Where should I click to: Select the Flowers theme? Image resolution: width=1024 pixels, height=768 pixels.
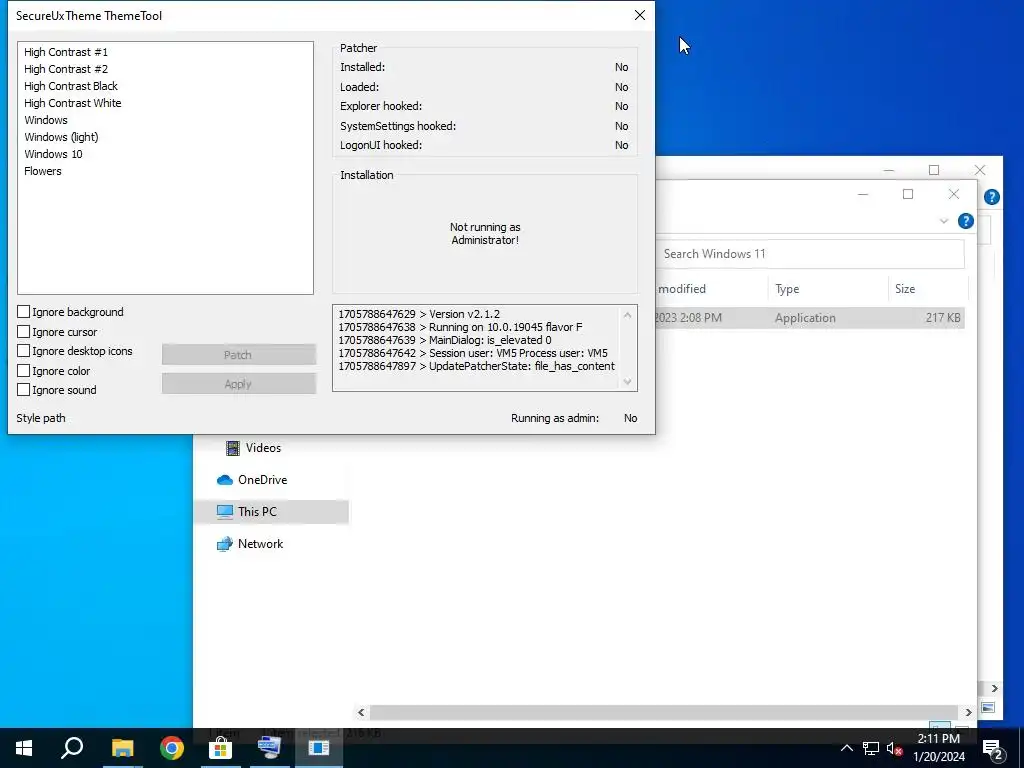pyautogui.click(x=43, y=171)
